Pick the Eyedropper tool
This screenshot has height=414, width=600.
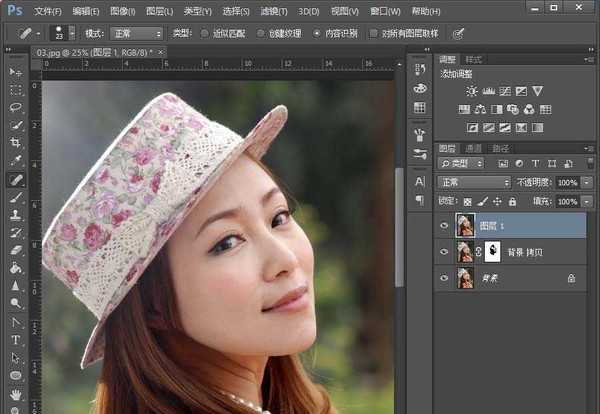point(16,160)
